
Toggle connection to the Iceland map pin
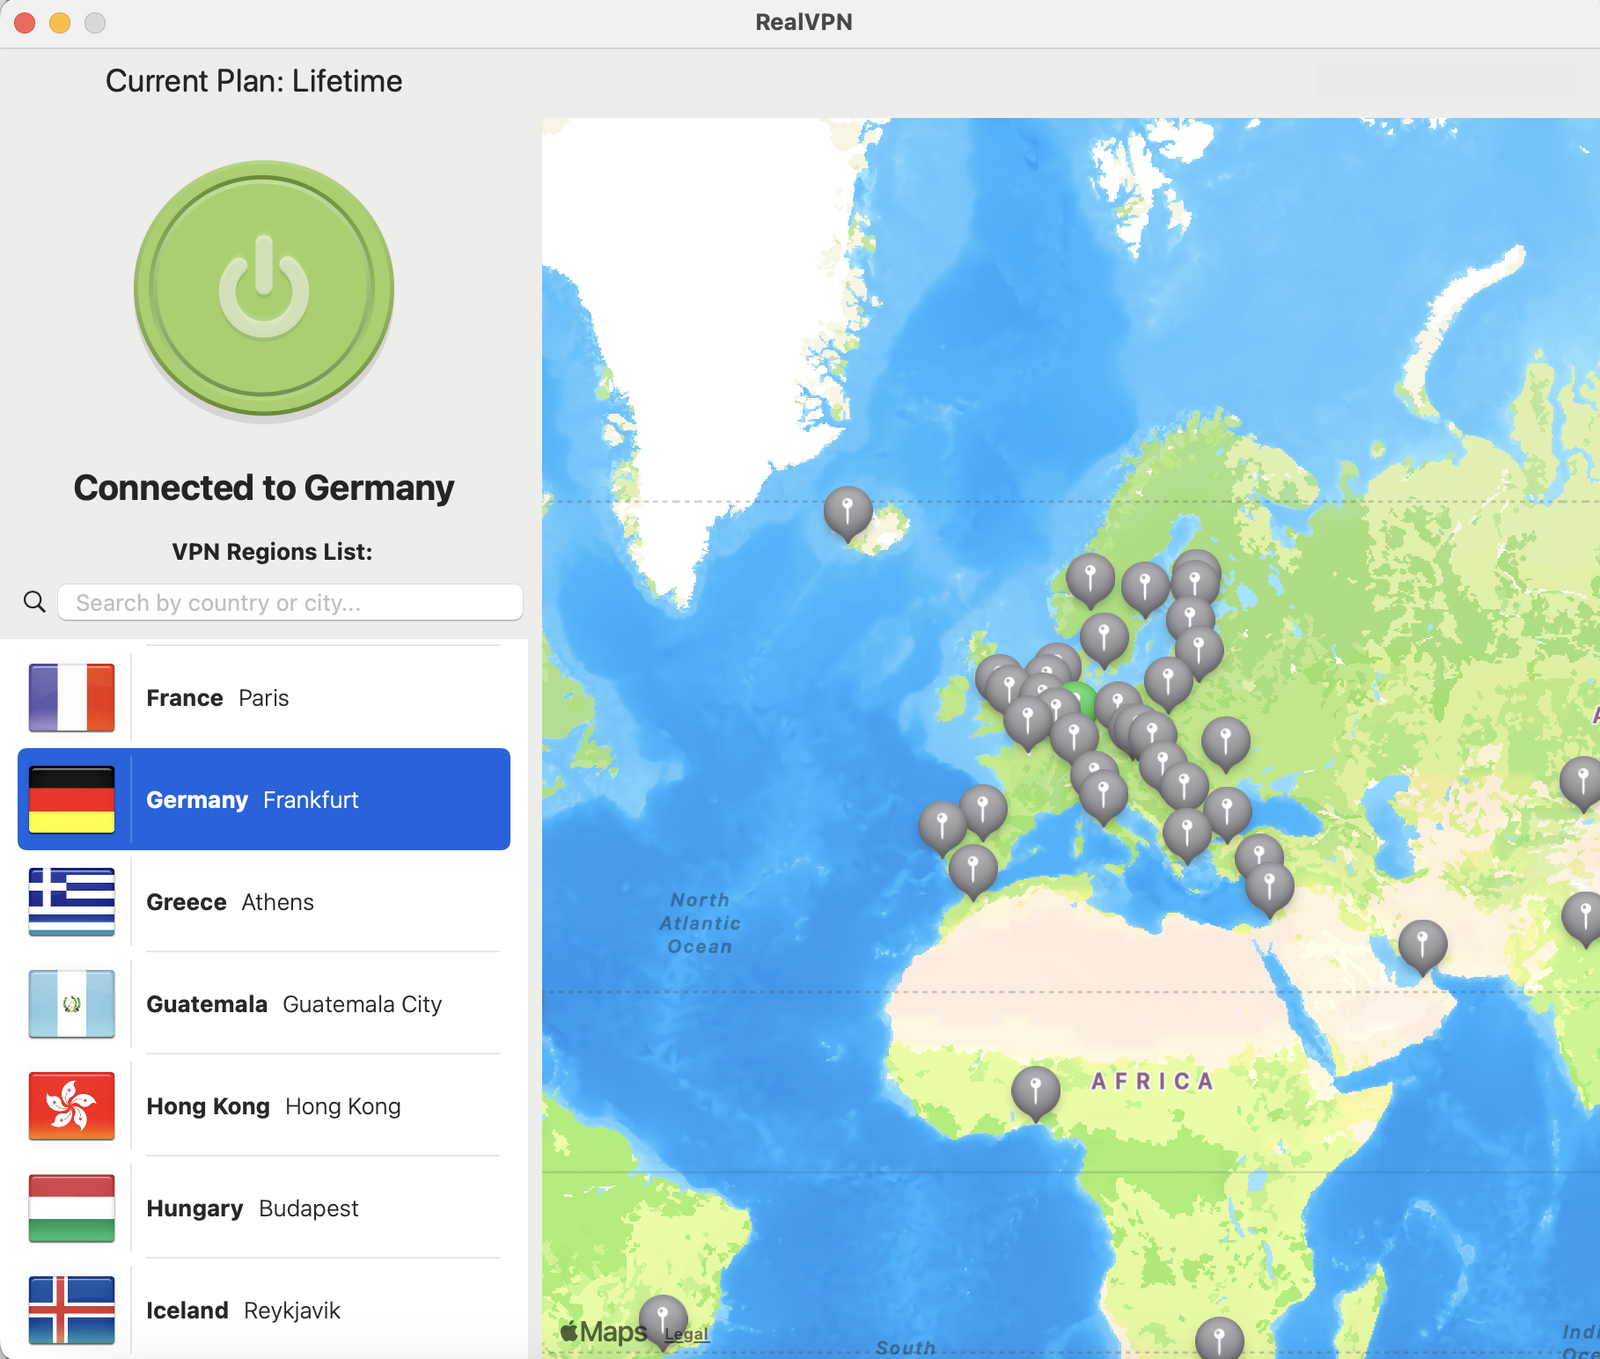pos(848,510)
